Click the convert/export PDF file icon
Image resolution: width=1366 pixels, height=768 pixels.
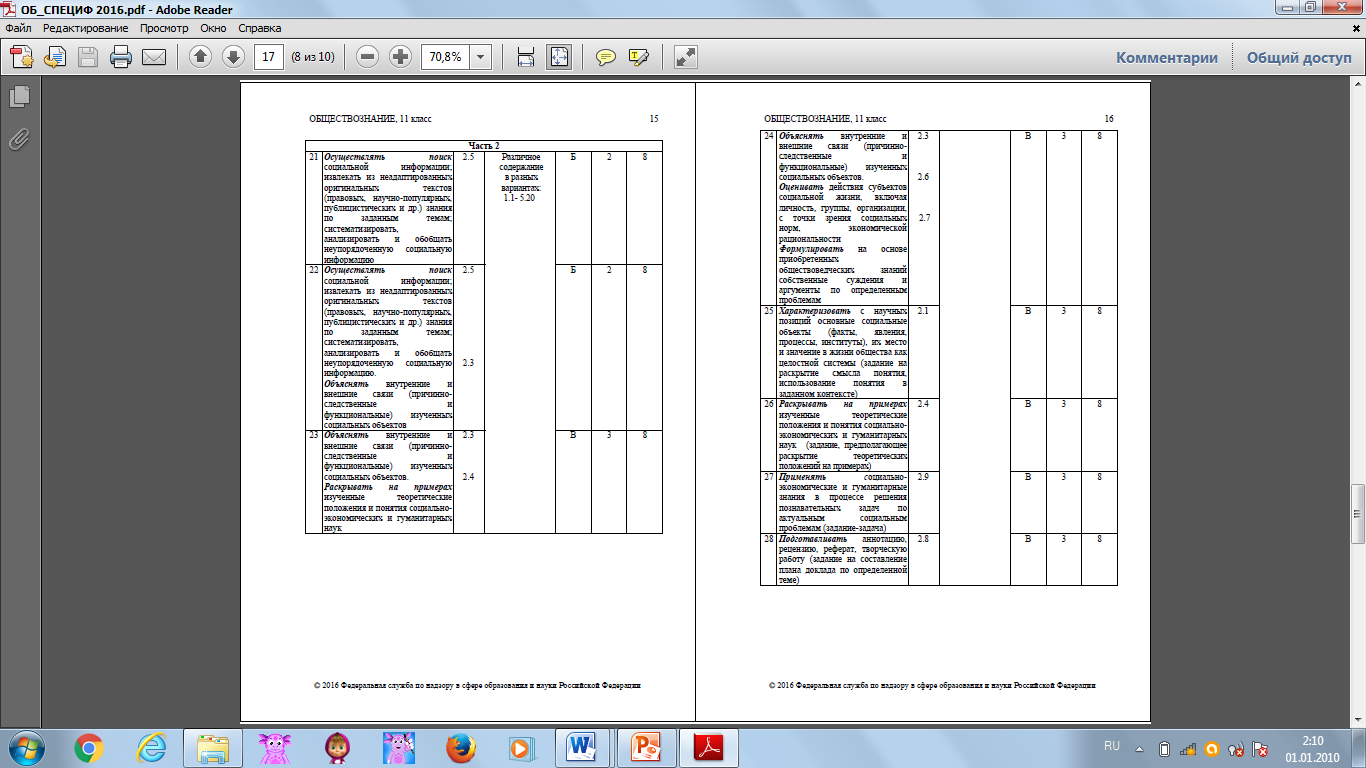(55, 57)
